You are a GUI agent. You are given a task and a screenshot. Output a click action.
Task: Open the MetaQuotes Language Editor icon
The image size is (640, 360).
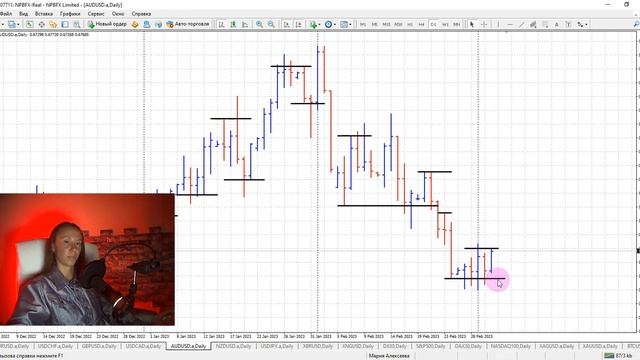pyautogui.click(x=135, y=24)
